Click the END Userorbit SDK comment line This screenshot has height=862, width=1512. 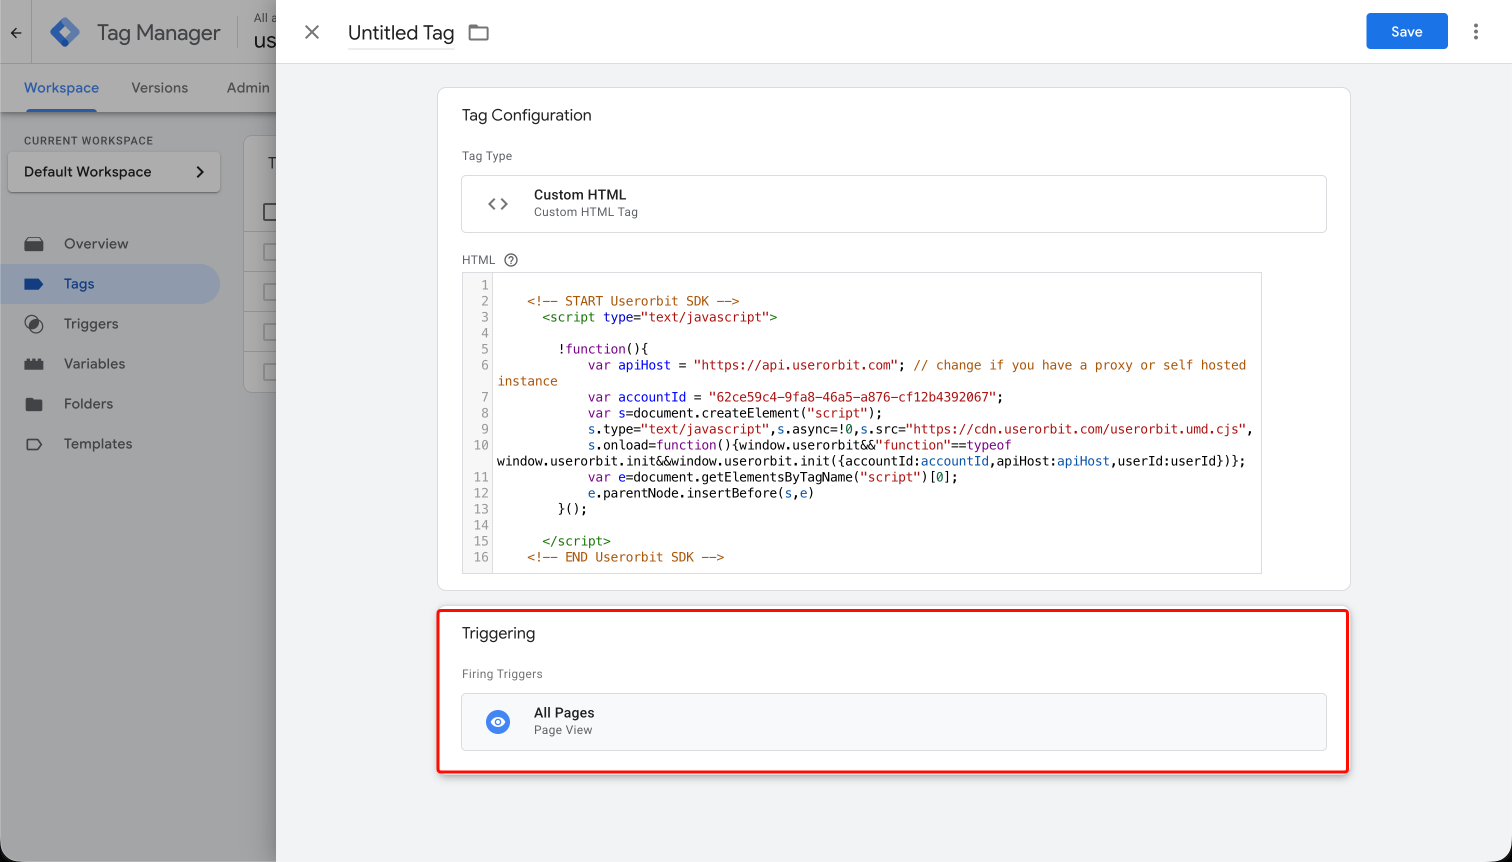[626, 557]
